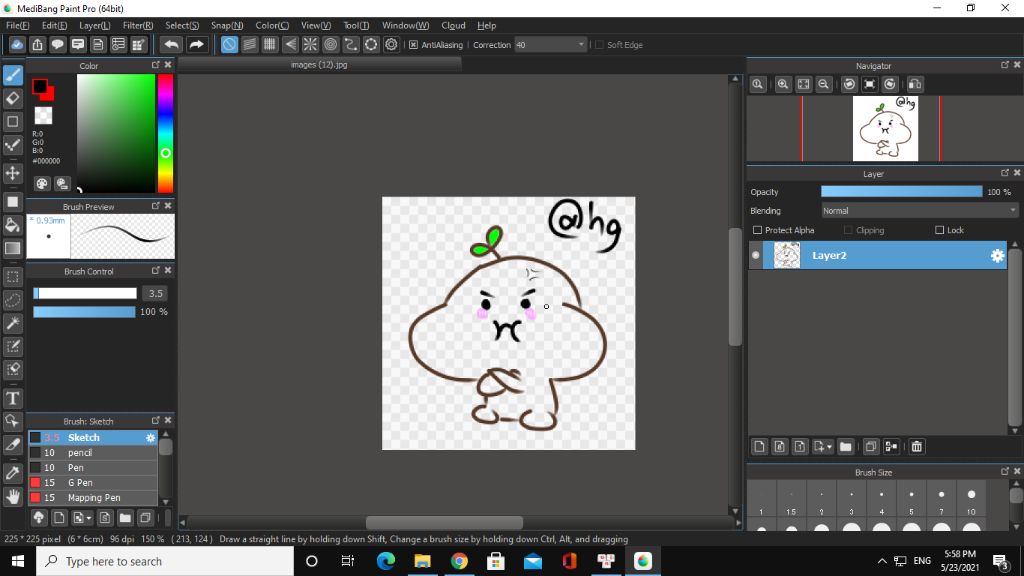The image size is (1024, 576).
Task: Open the Filter menu
Action: 138,25
